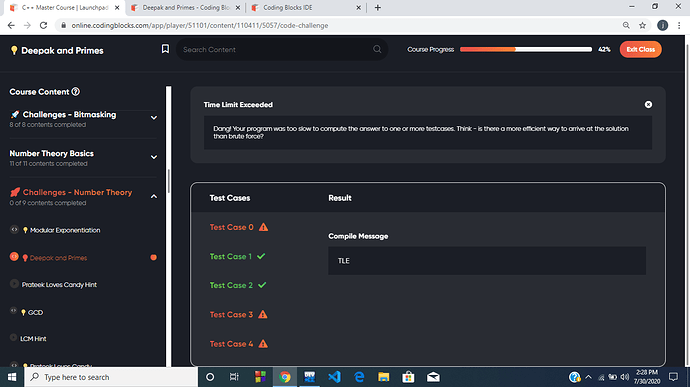690x387 pixels.
Task: Click the code icon before GCD
Action: point(13,311)
